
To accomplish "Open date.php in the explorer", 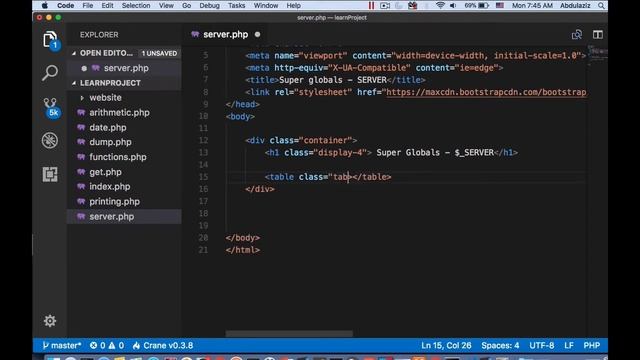I will coord(108,127).
